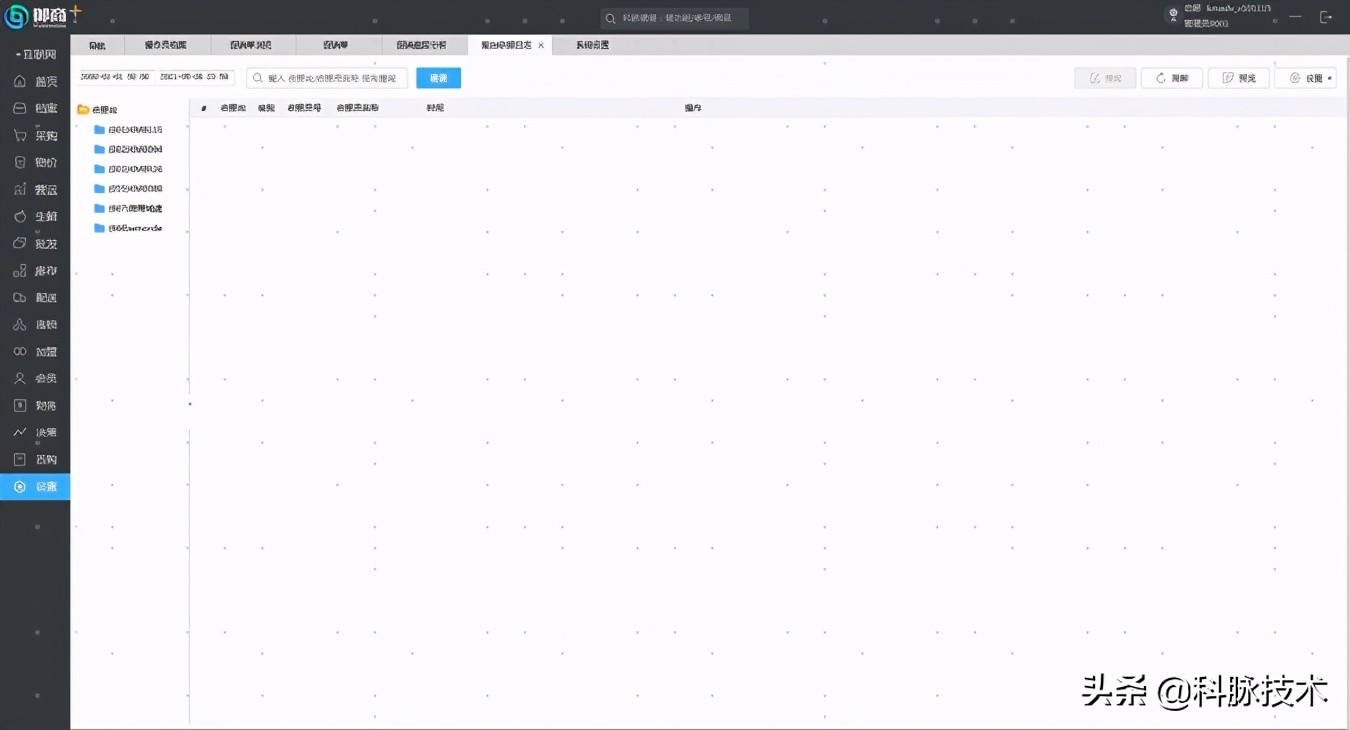This screenshot has height=730, width=1350.
Task: Click the preview button beside refresh
Action: [x=1239, y=78]
